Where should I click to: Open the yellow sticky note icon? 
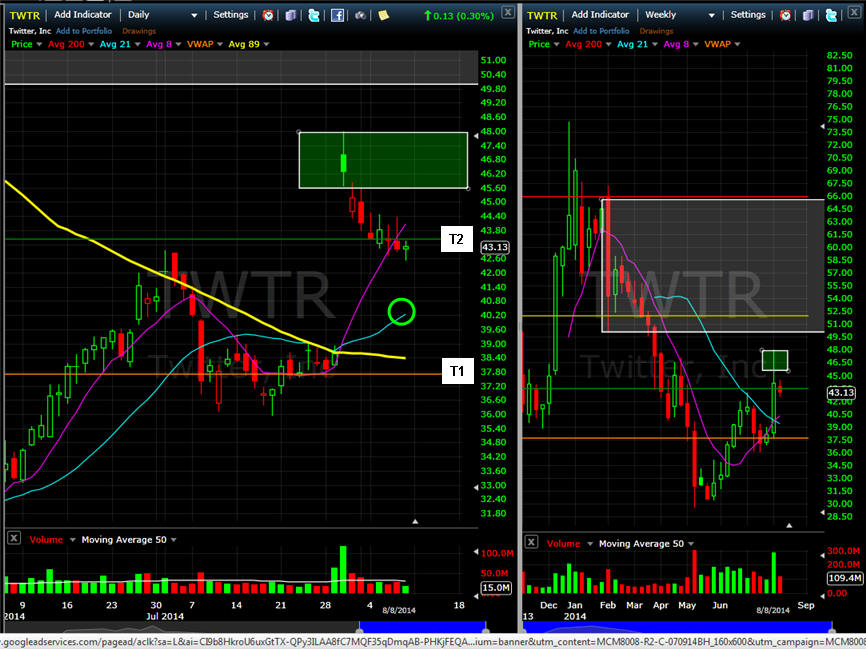pyautogui.click(x=383, y=15)
